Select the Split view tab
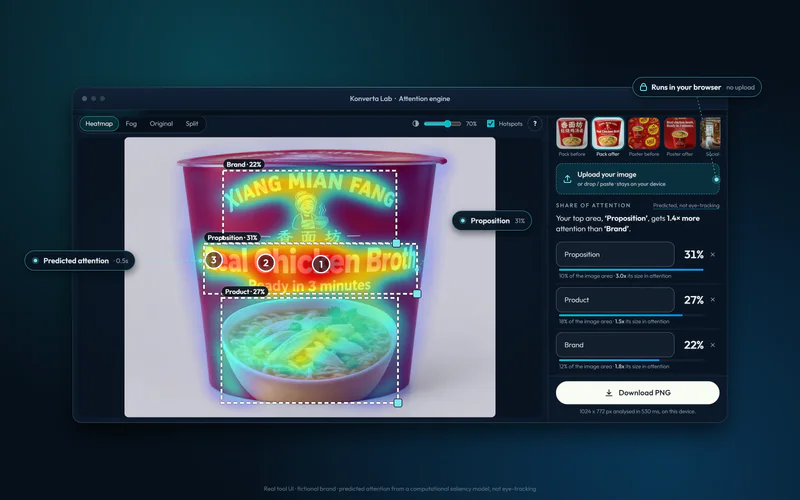 click(192, 123)
